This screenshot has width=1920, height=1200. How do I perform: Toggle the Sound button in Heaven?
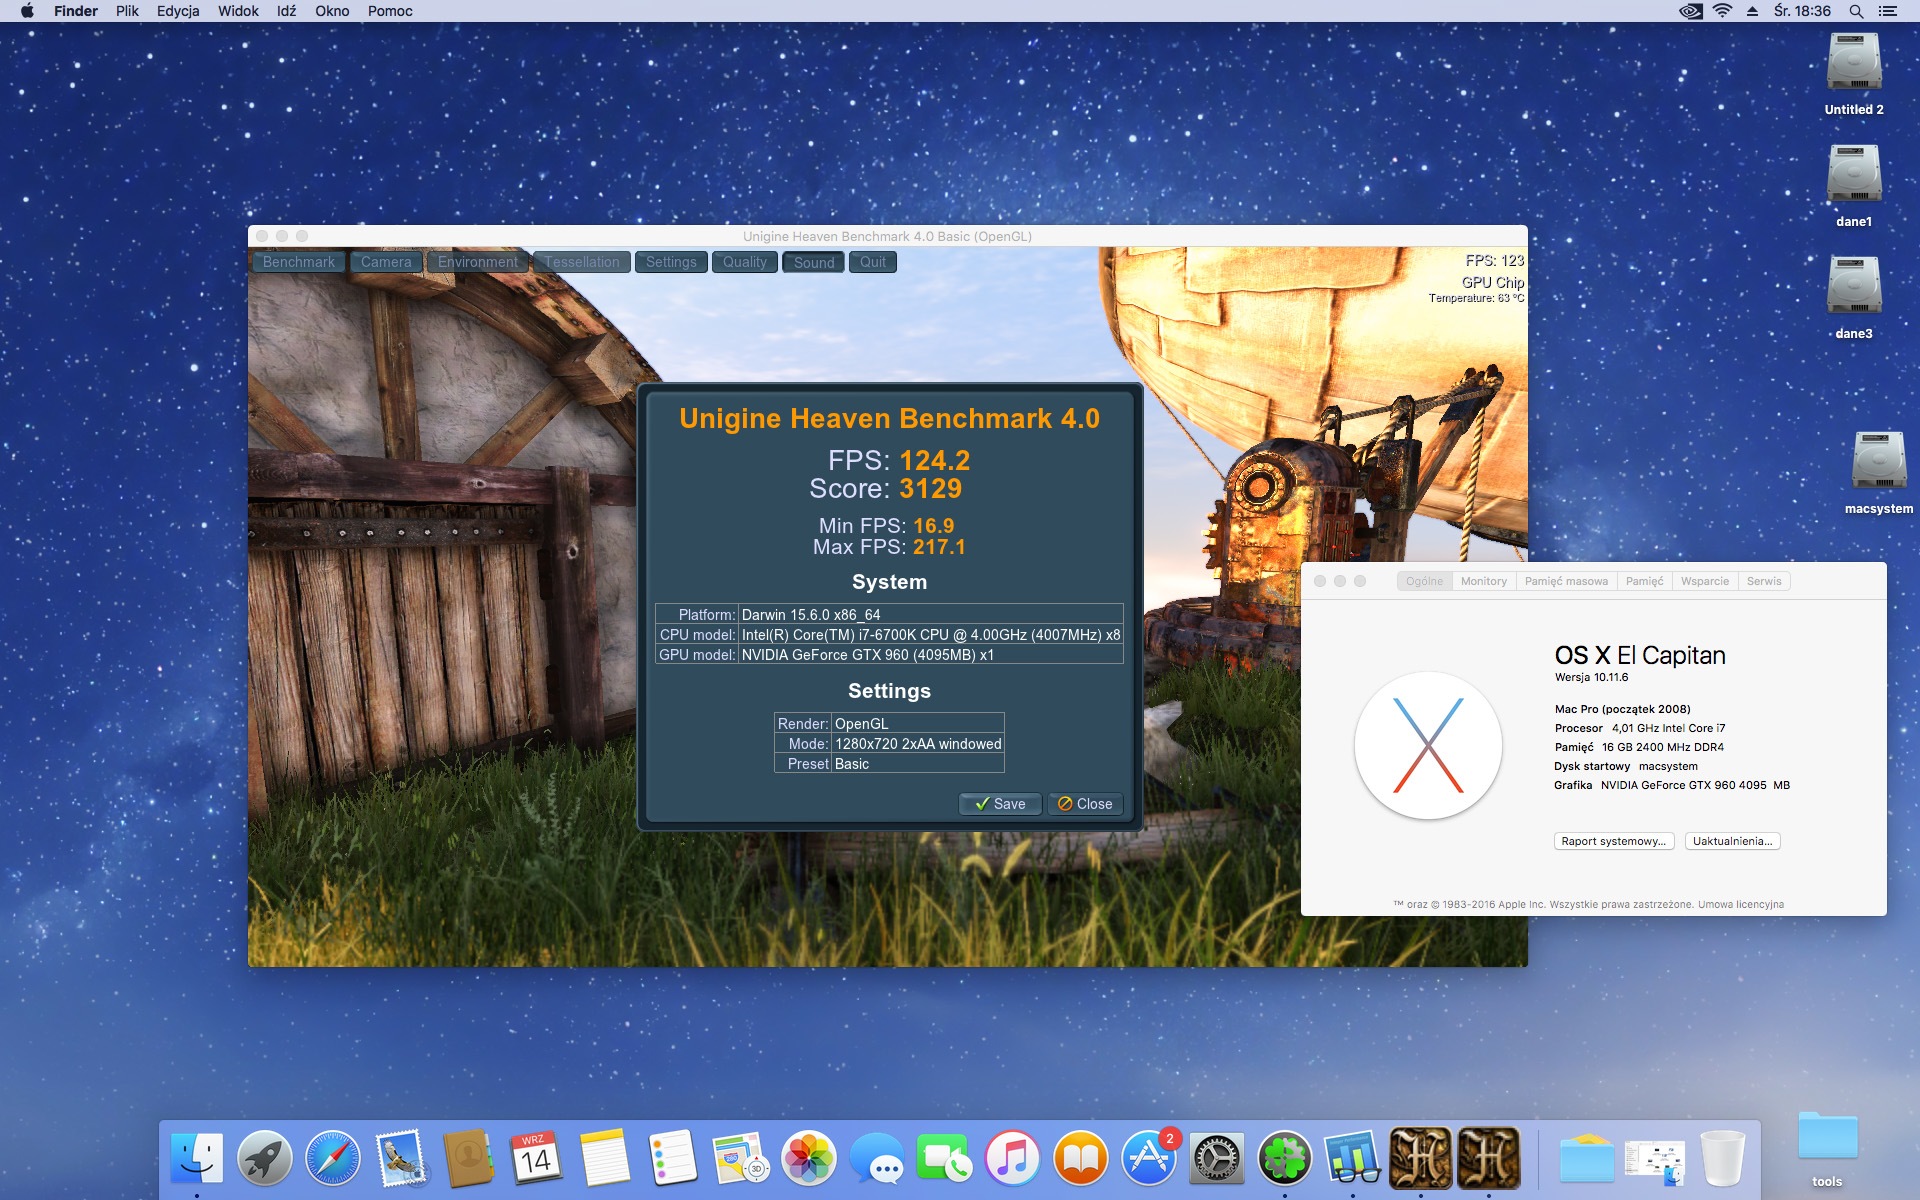point(814,262)
